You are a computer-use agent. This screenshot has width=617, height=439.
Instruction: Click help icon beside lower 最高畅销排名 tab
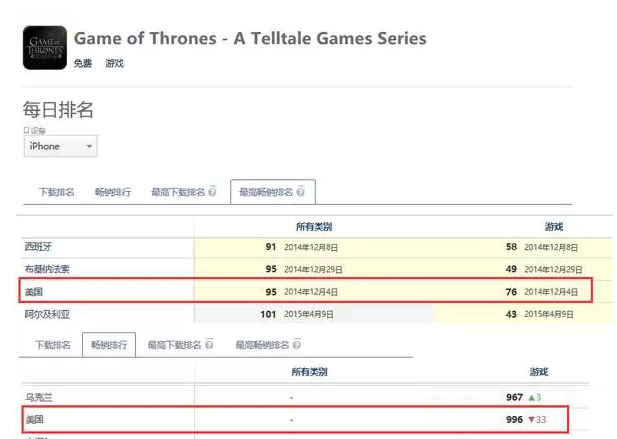297,345
